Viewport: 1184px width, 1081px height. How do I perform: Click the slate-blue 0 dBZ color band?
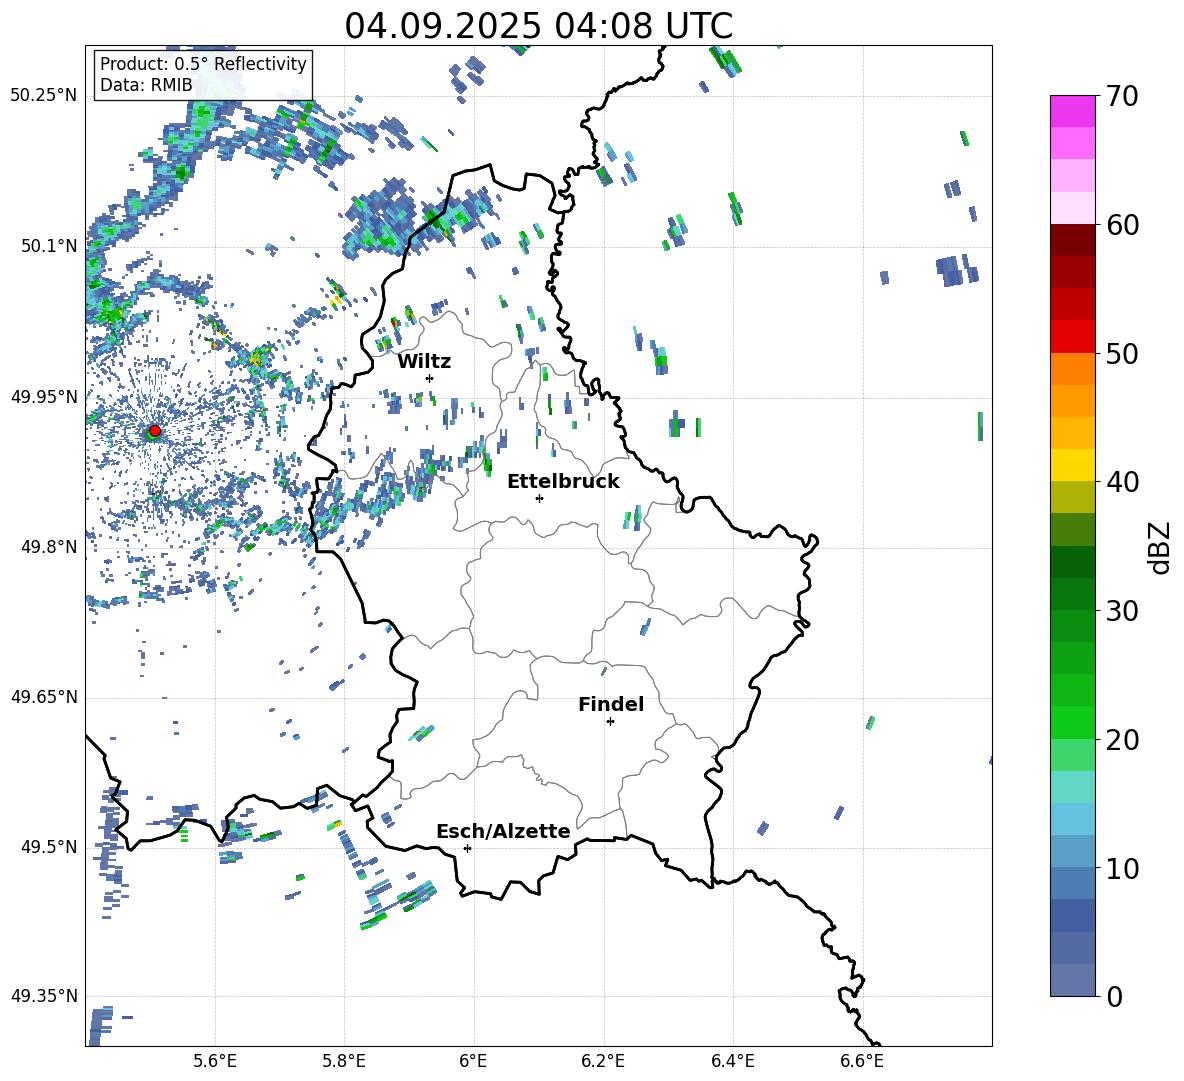tap(1072, 980)
